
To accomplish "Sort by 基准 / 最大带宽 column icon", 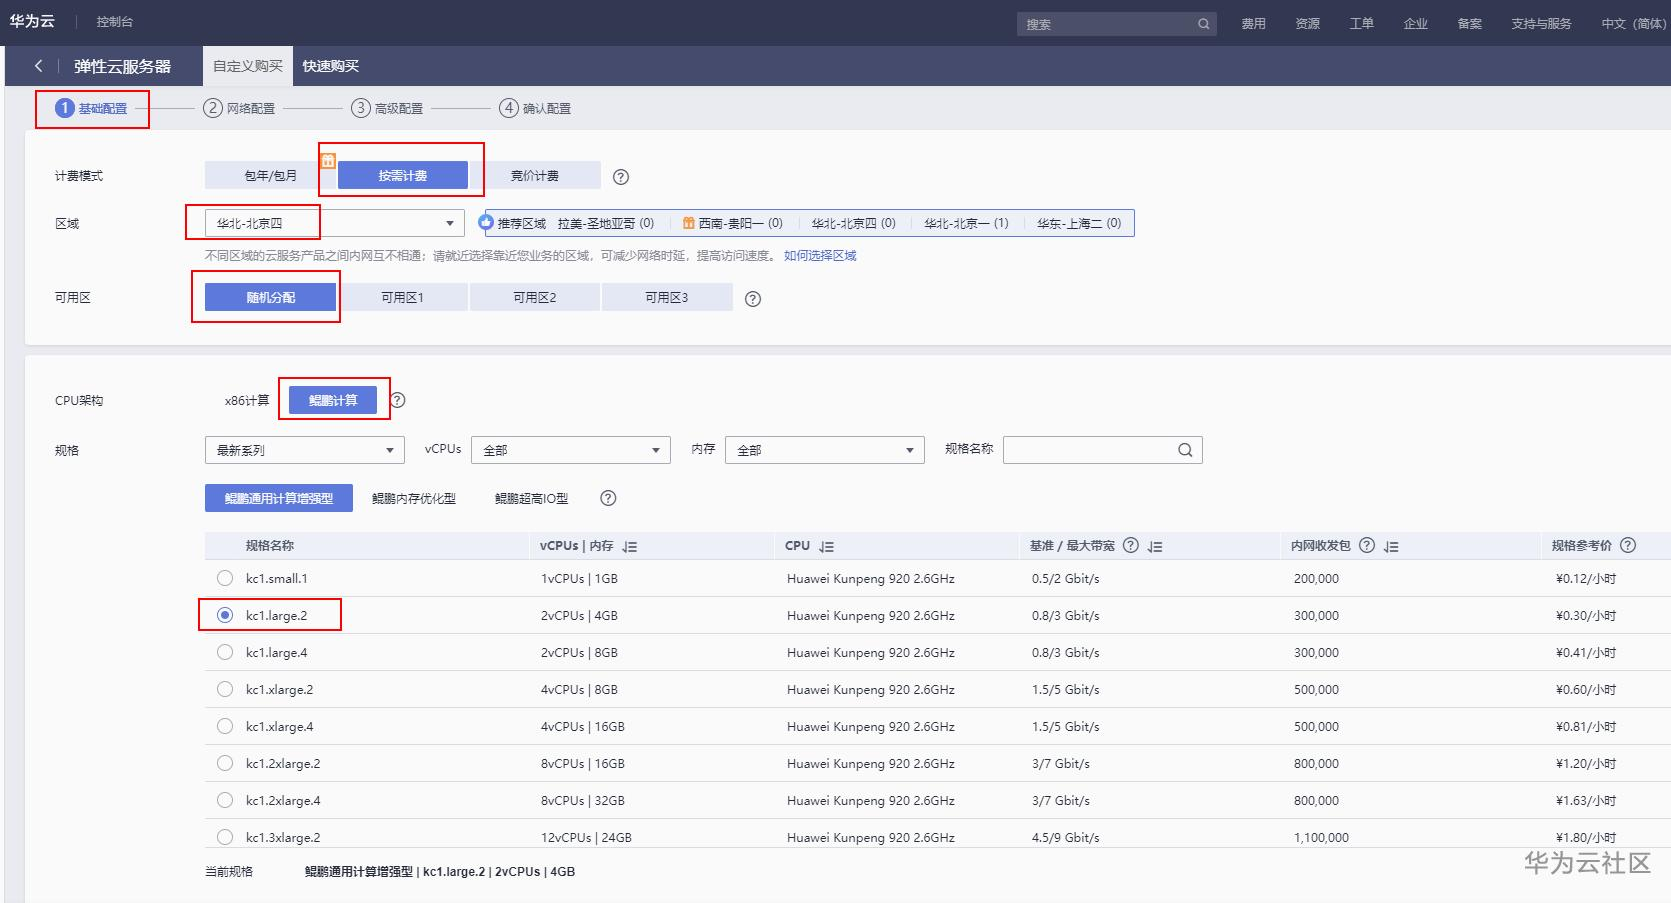I will [x=1155, y=547].
